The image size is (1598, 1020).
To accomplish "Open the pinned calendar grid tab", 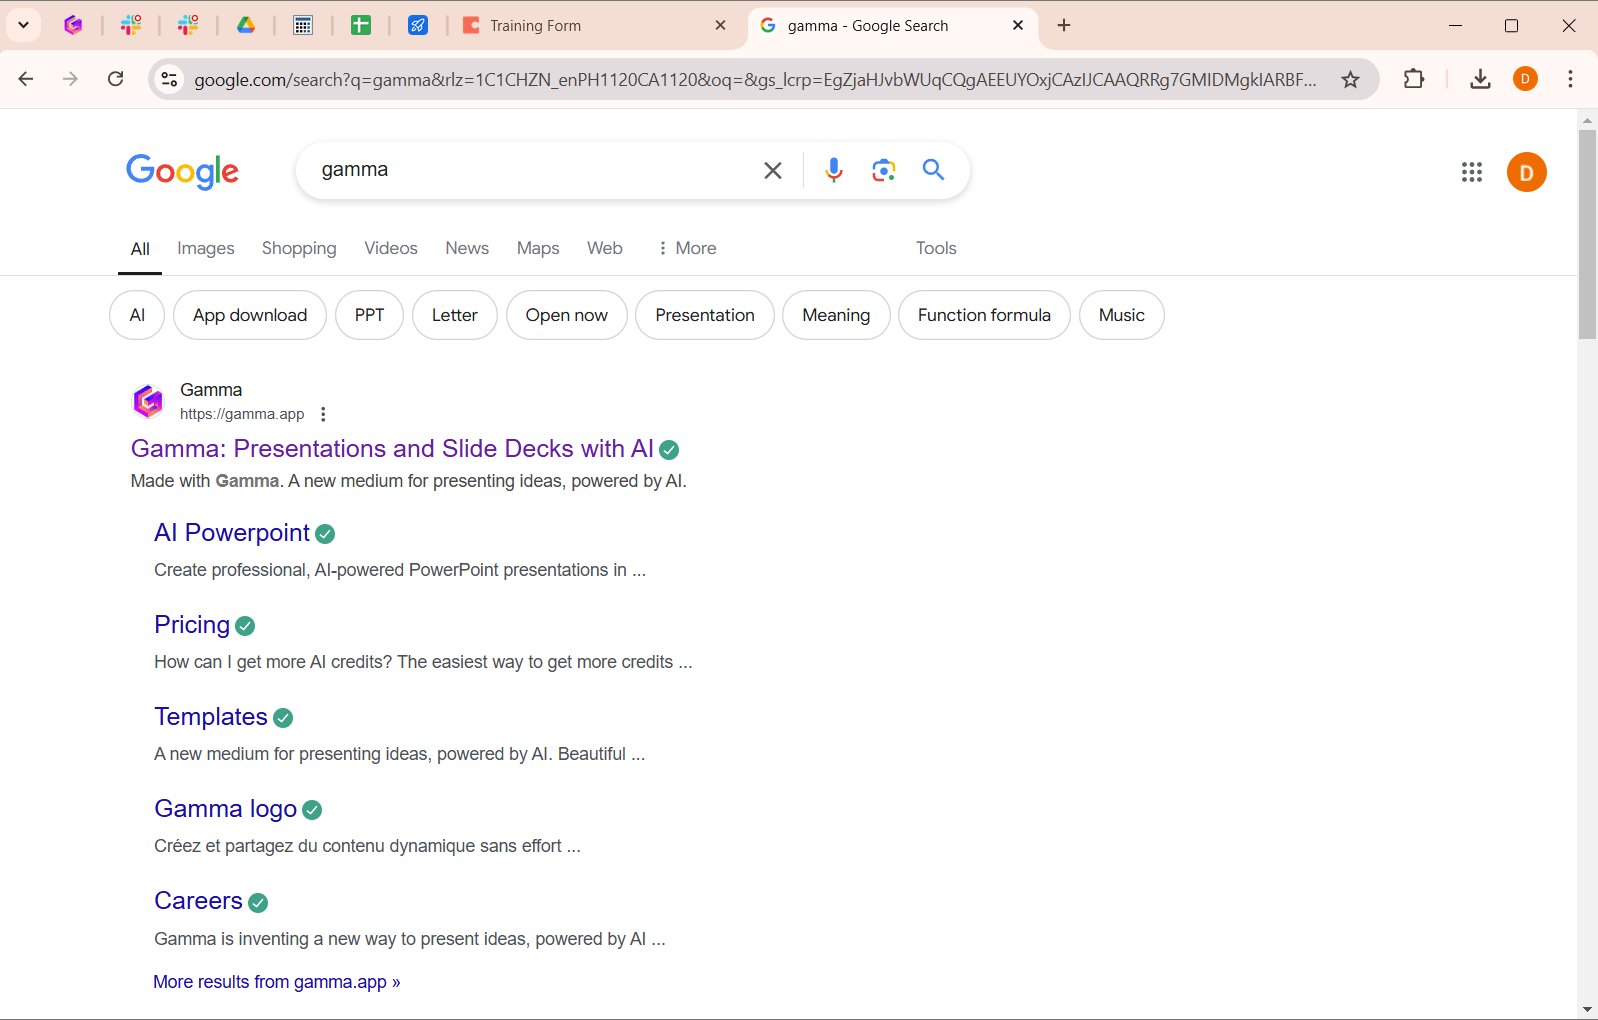I will tap(303, 25).
